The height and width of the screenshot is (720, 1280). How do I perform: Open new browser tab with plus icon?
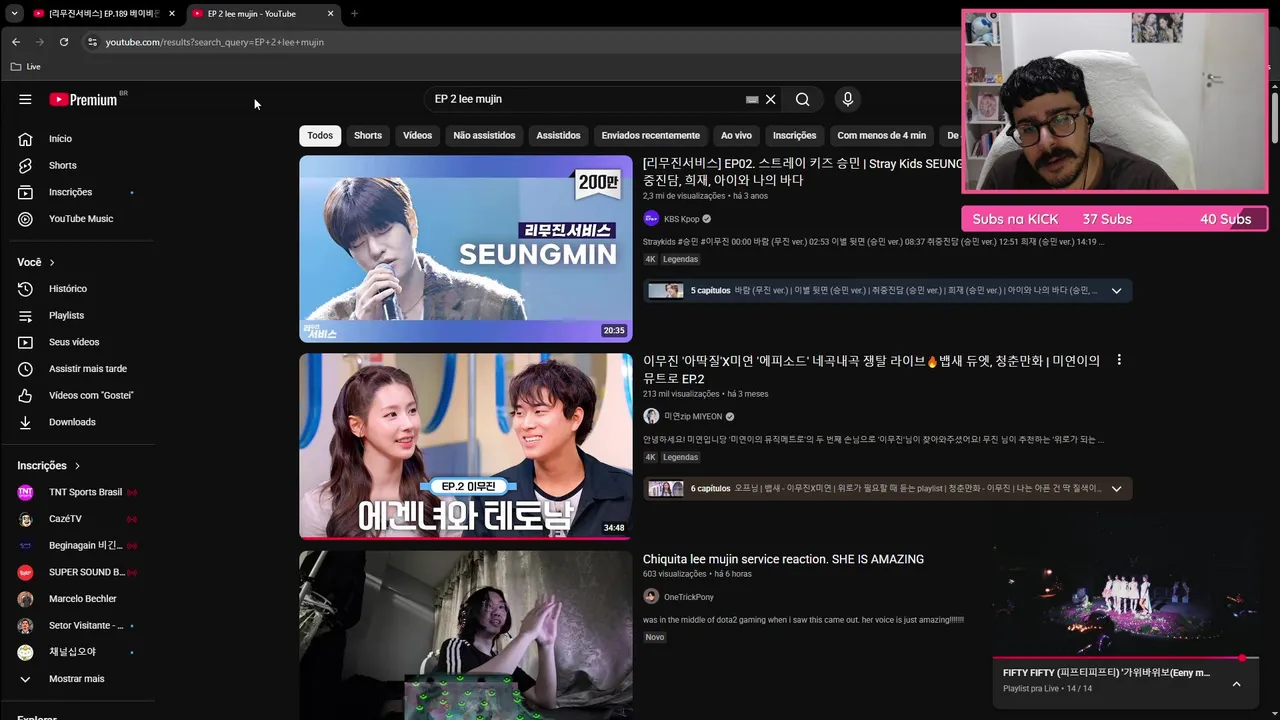(x=354, y=13)
